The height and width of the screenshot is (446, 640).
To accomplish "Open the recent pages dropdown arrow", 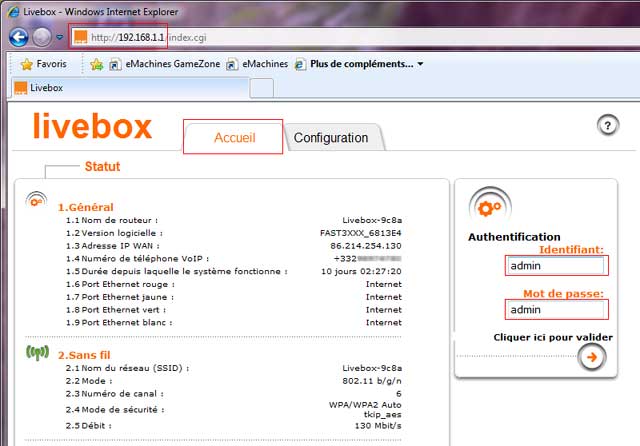I will (60, 37).
